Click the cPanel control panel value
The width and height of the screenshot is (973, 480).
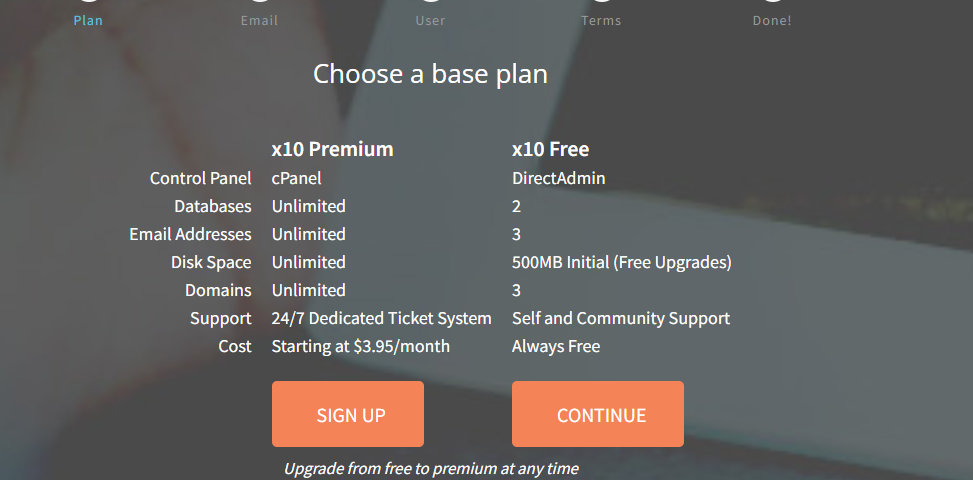[x=297, y=179]
